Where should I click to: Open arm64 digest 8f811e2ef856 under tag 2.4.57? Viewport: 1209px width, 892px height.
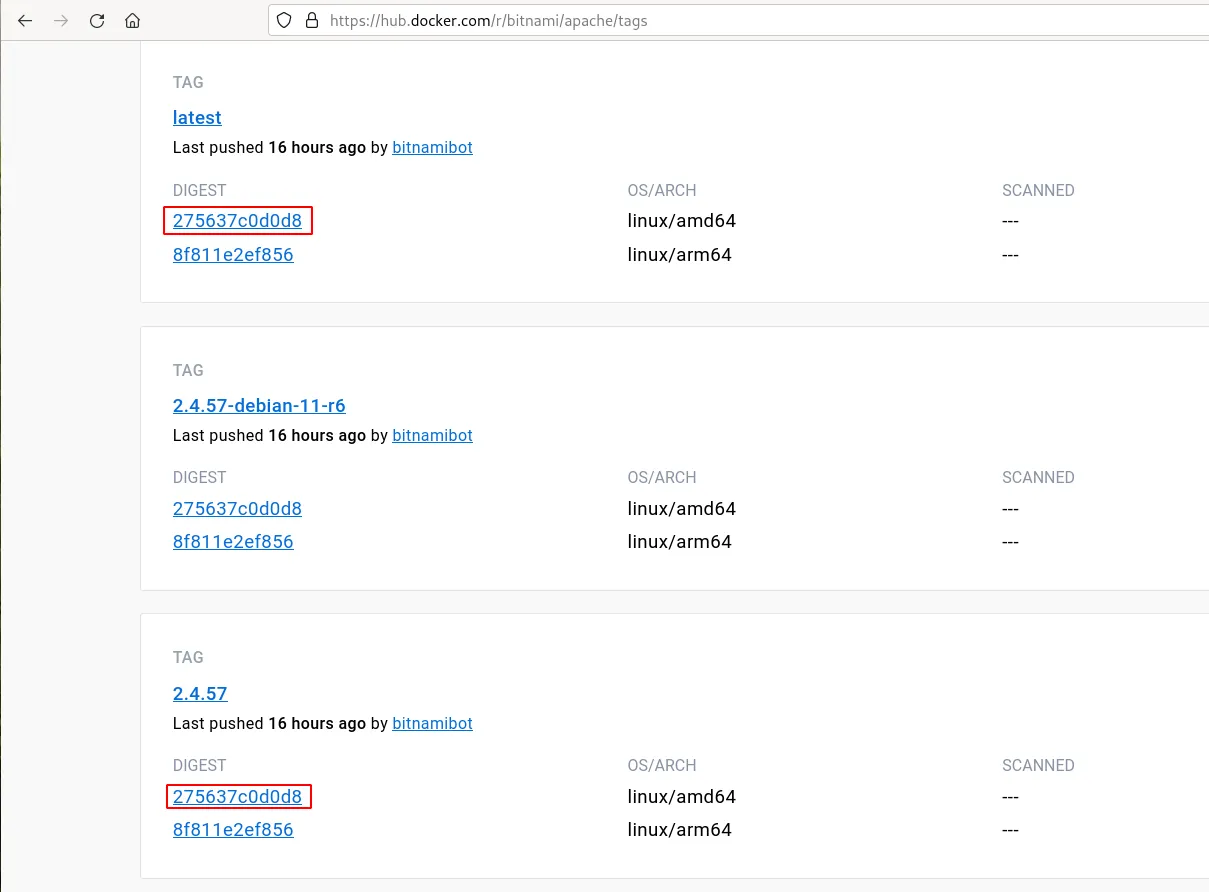(233, 830)
